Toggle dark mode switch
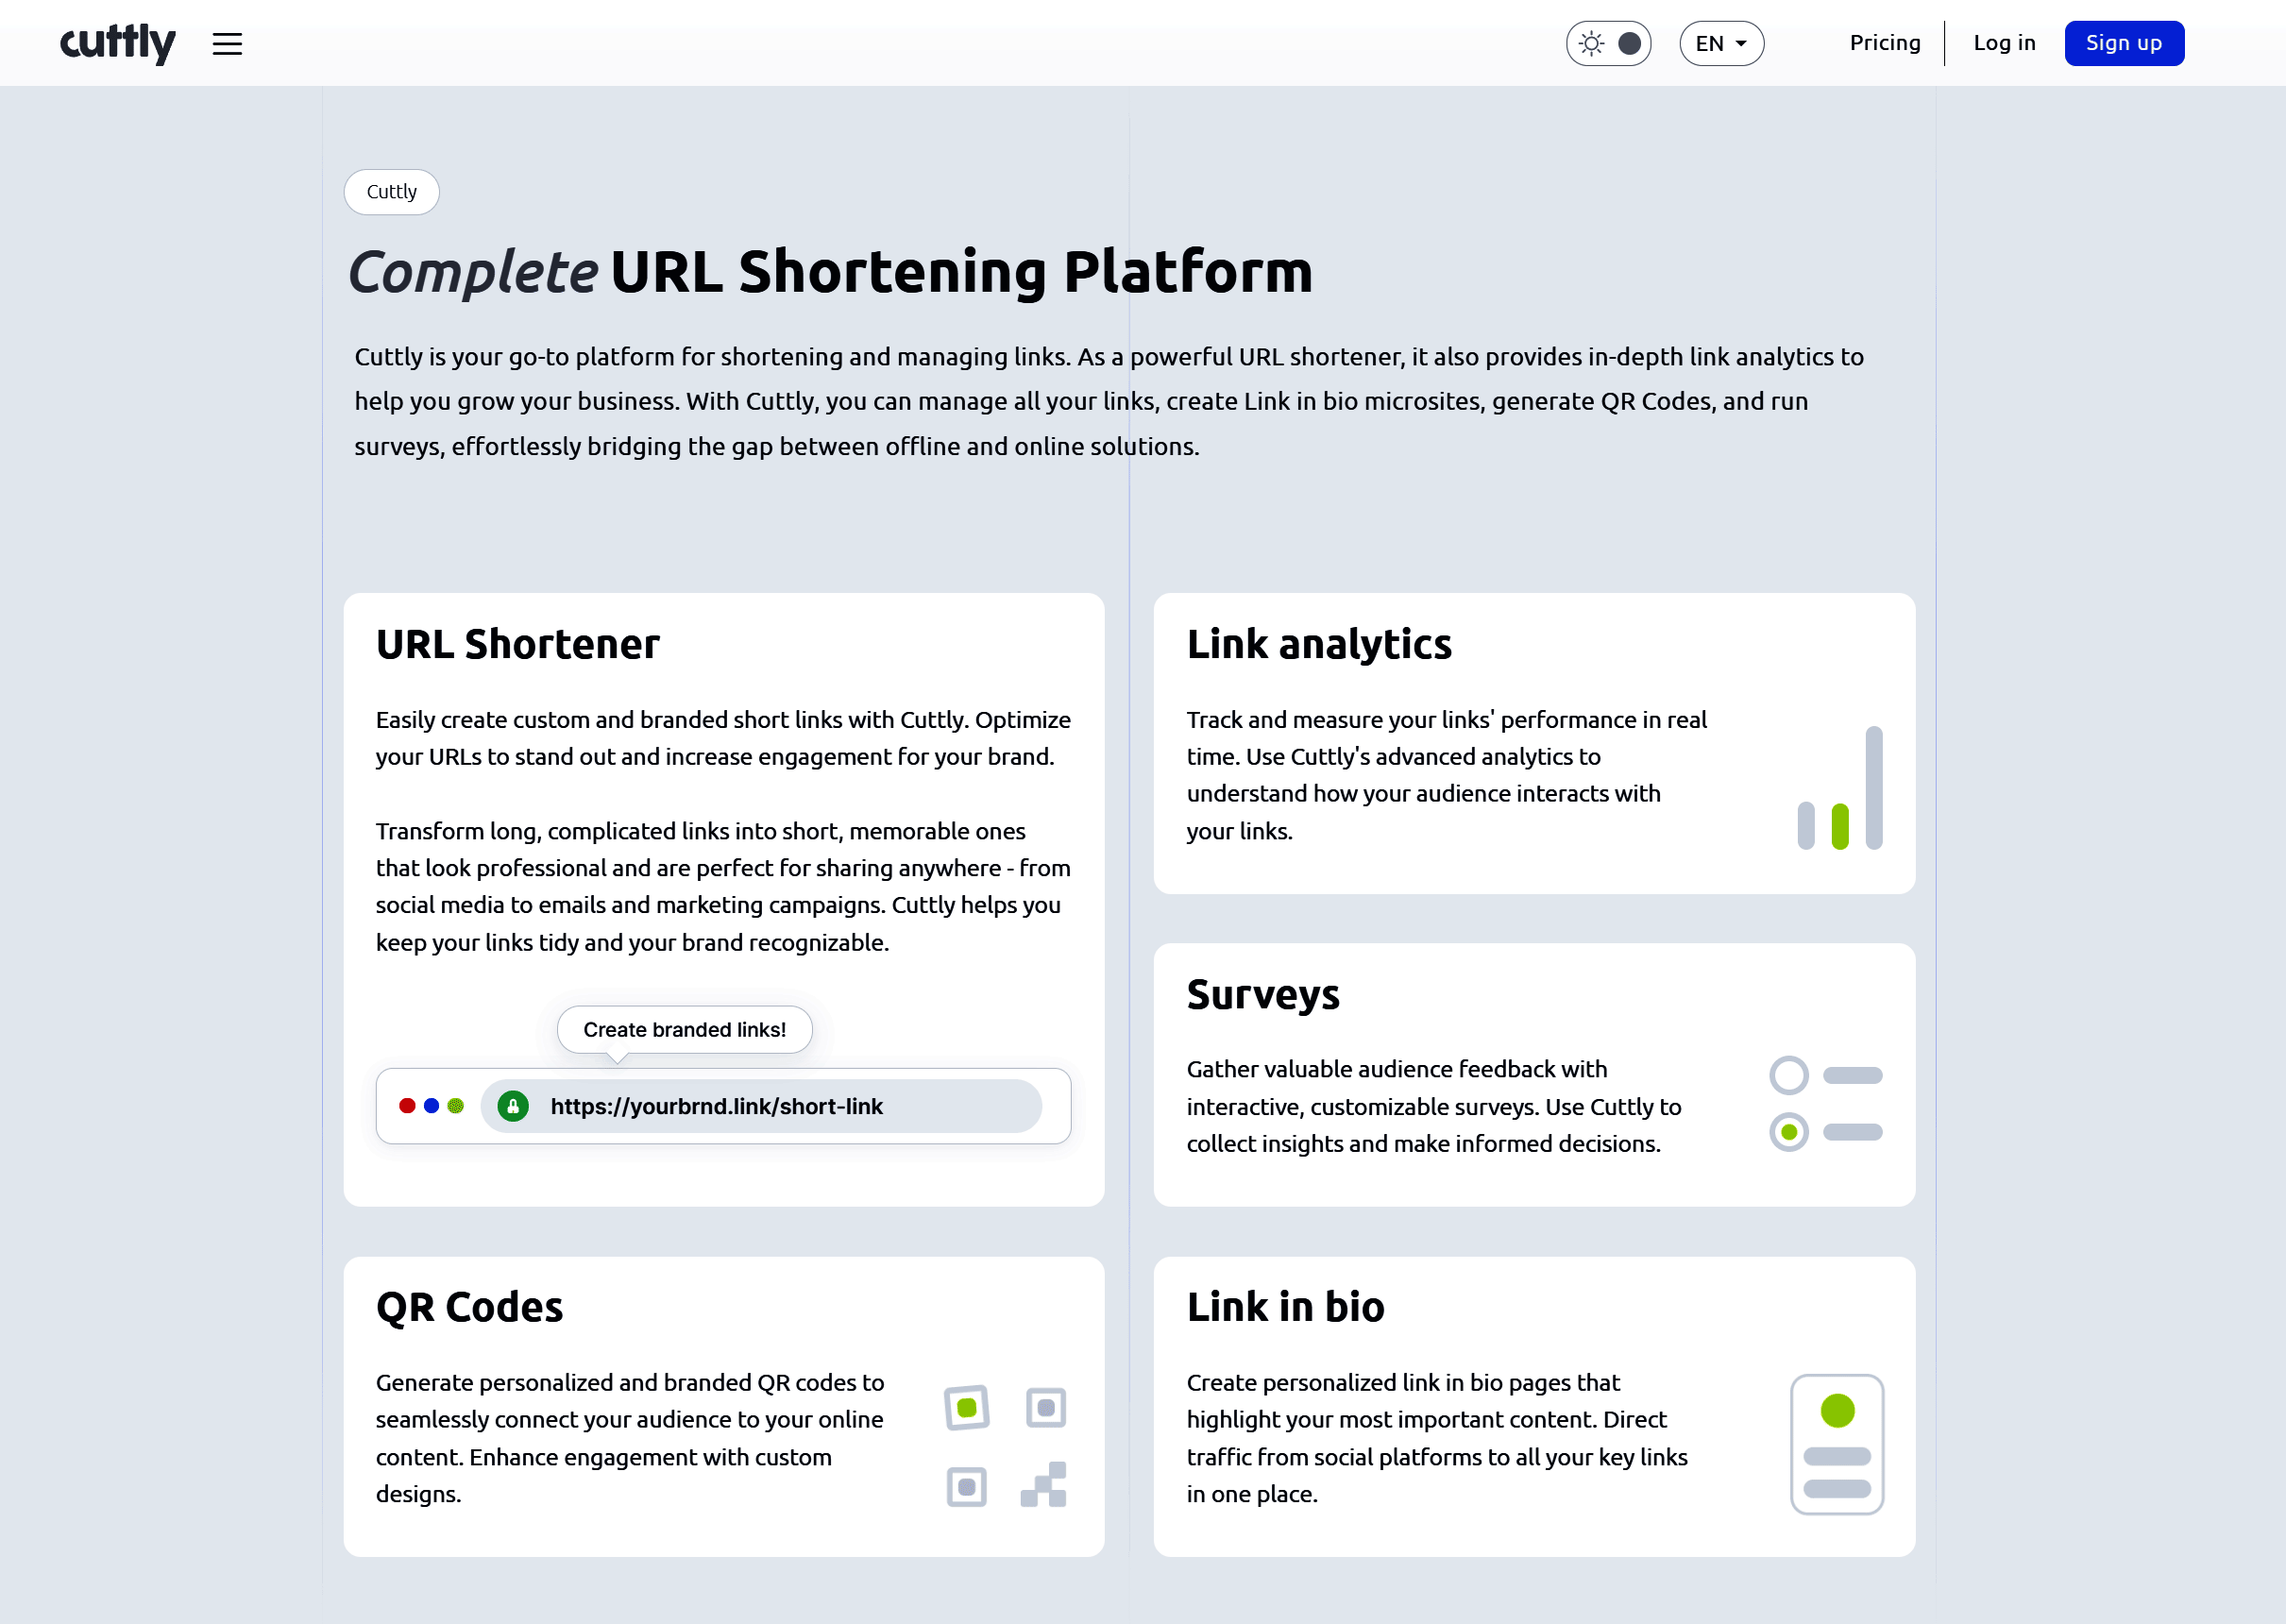 [1628, 44]
